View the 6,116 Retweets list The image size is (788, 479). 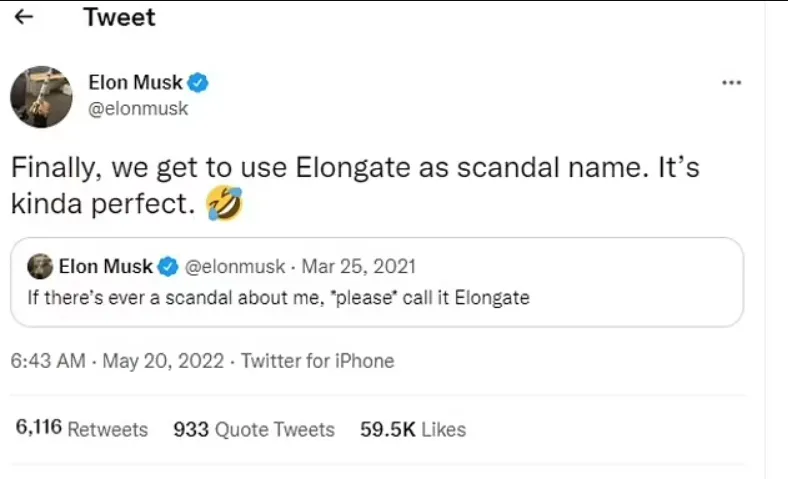82,429
